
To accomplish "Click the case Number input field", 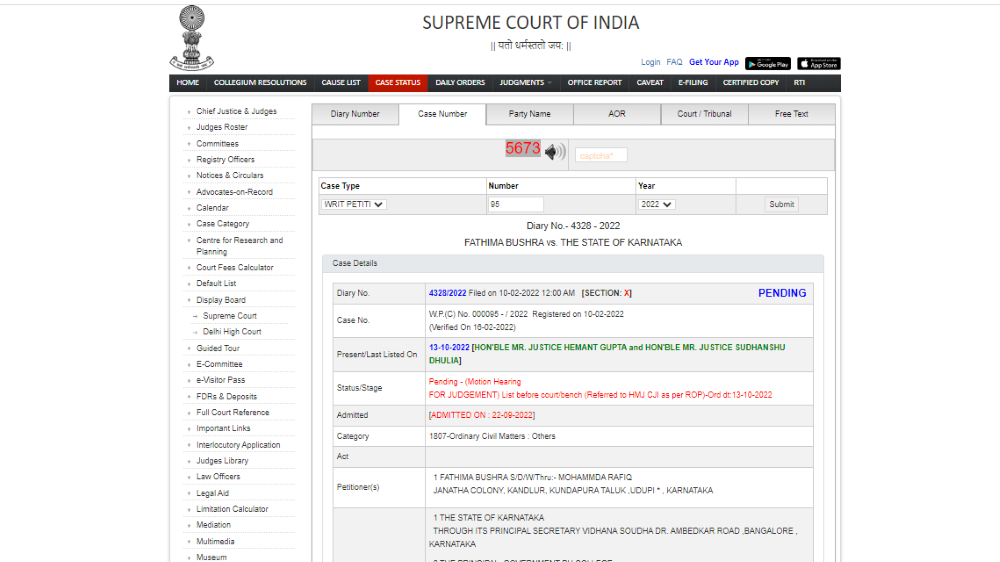I will pos(515,204).
